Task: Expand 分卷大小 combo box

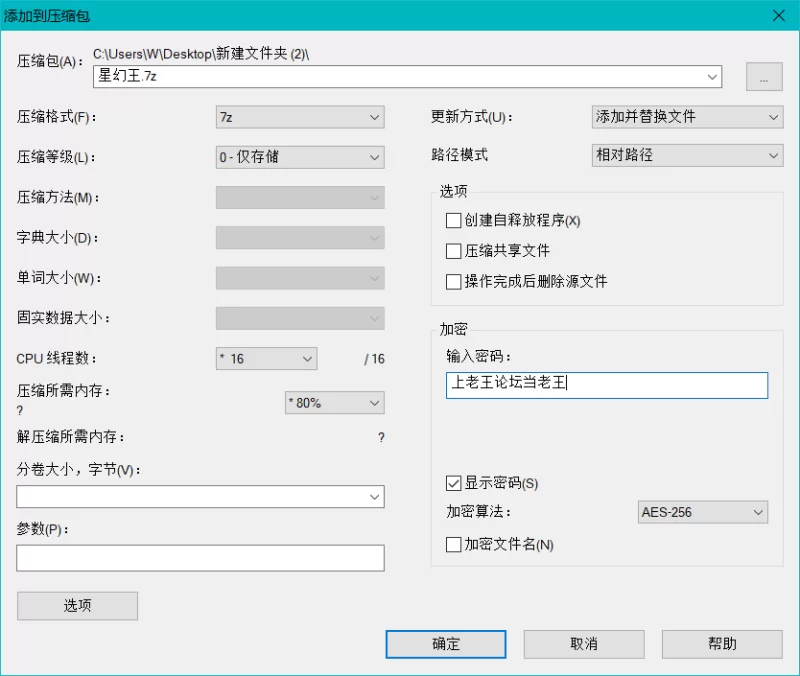Action: click(200, 496)
